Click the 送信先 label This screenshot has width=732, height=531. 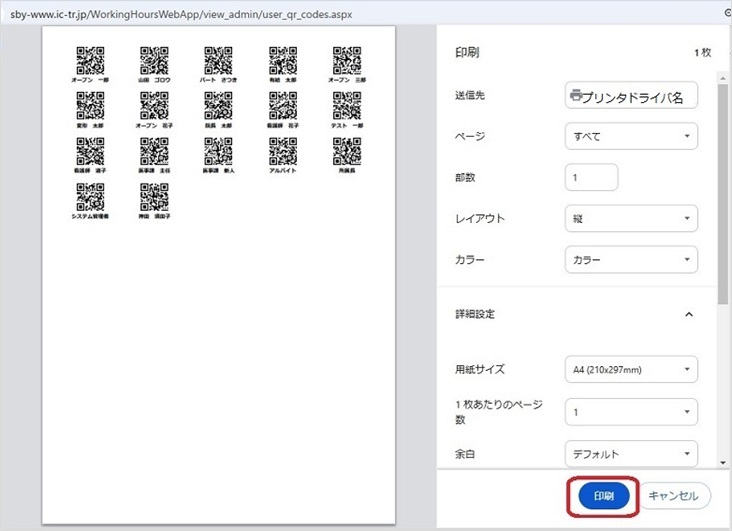pyautogui.click(x=470, y=95)
